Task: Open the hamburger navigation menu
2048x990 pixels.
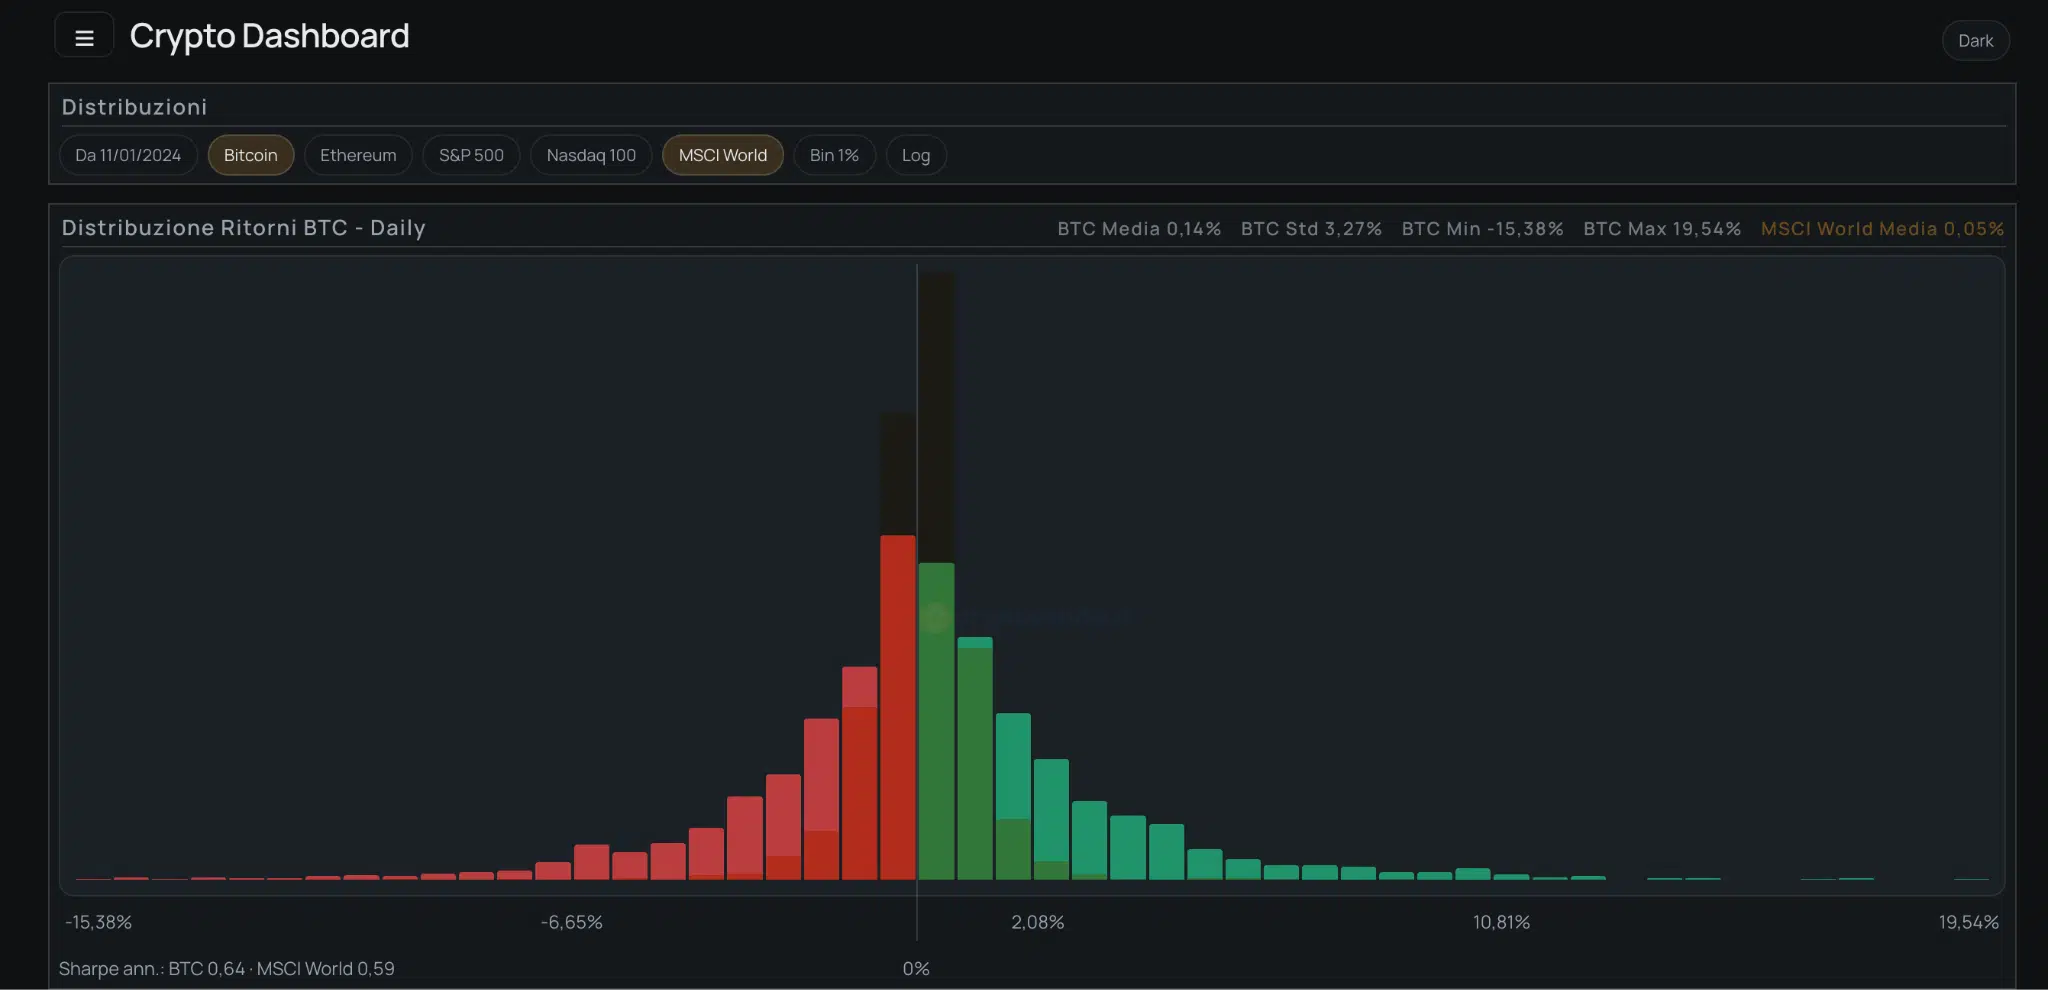Action: tap(84, 34)
